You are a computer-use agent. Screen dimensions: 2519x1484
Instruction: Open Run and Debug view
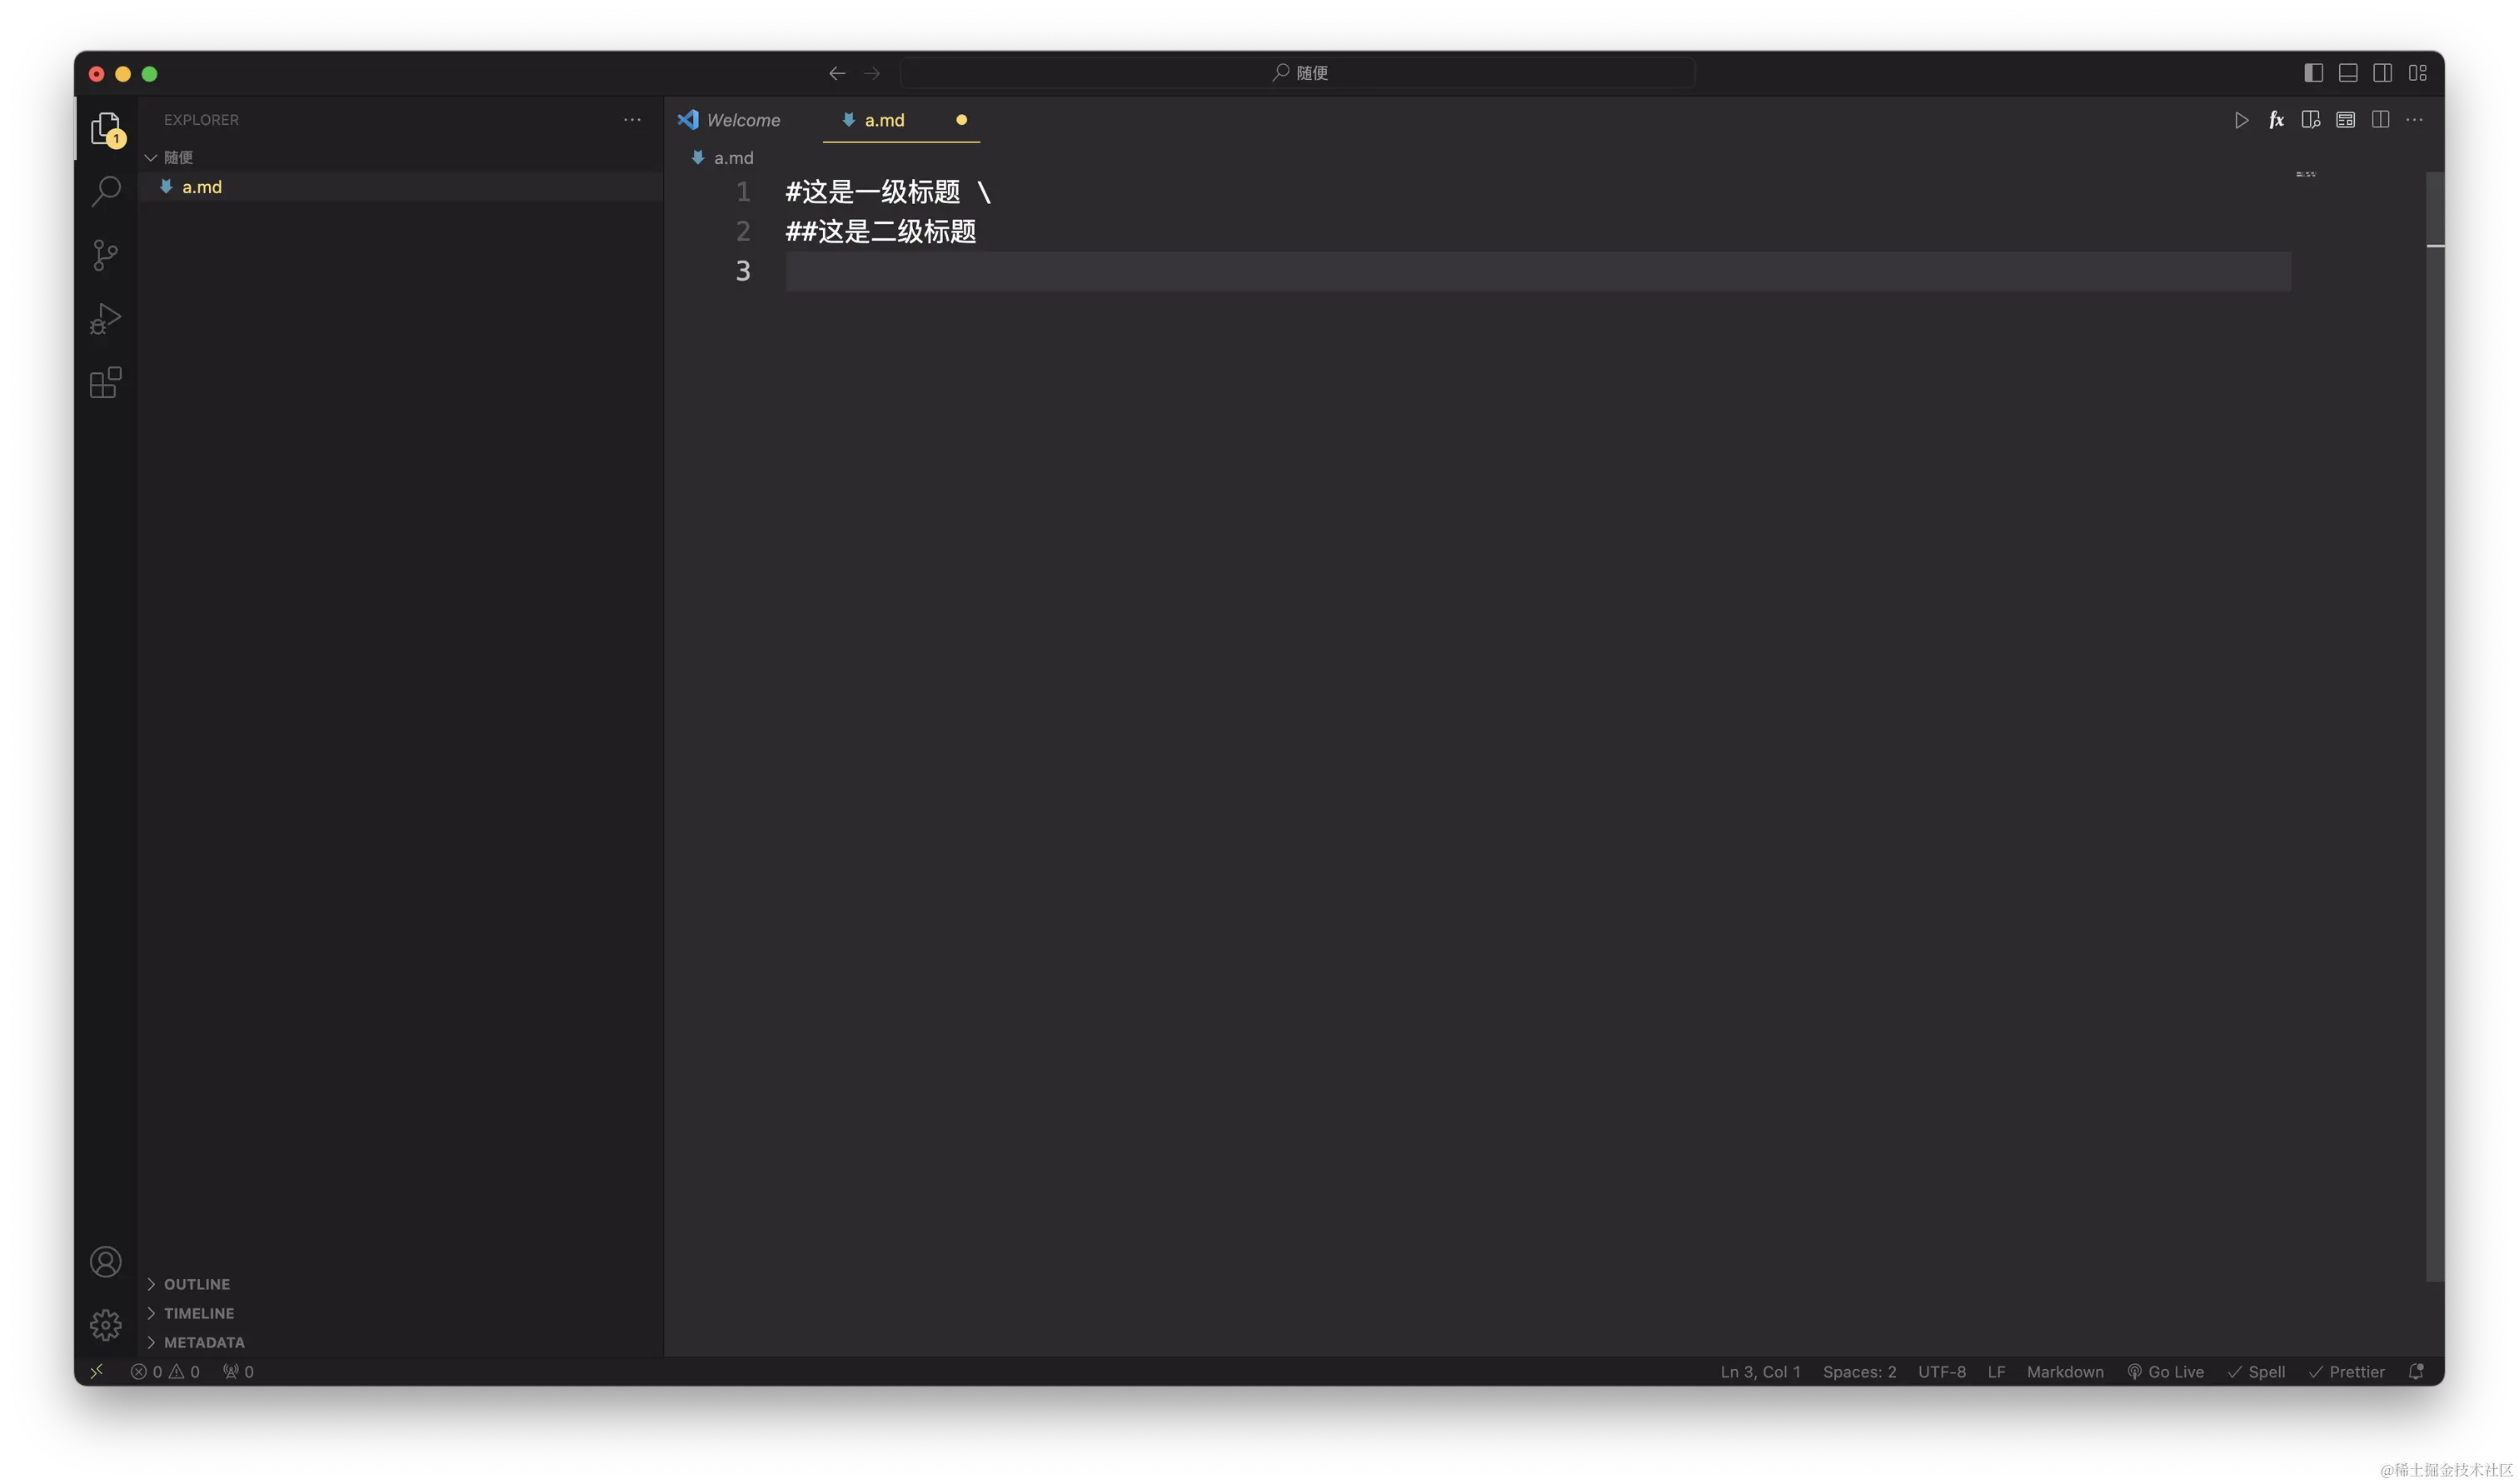point(105,319)
